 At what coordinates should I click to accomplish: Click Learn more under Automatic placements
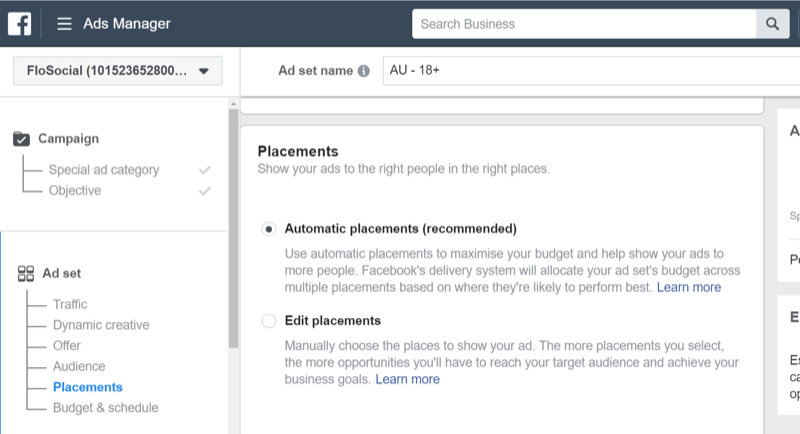689,287
